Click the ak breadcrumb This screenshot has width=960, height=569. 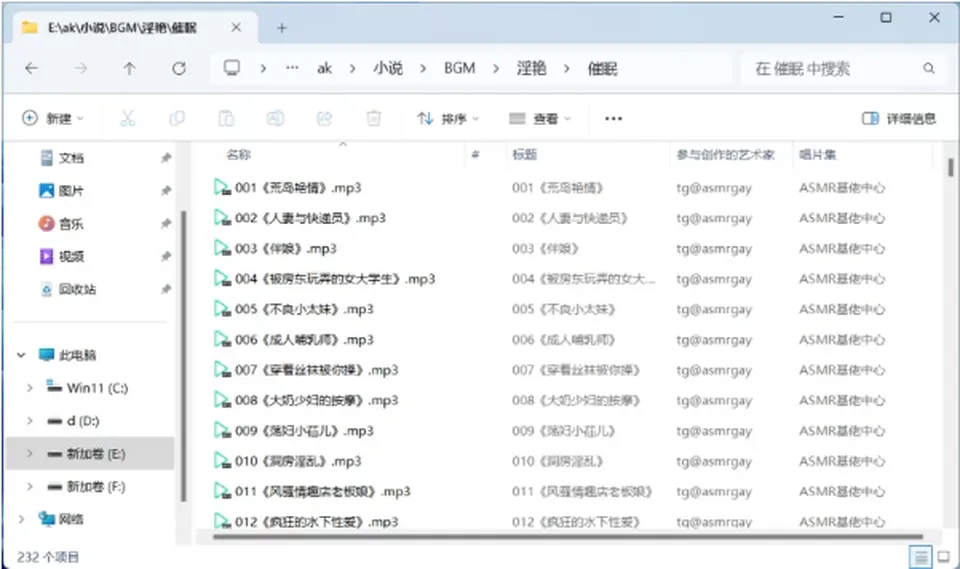click(324, 69)
